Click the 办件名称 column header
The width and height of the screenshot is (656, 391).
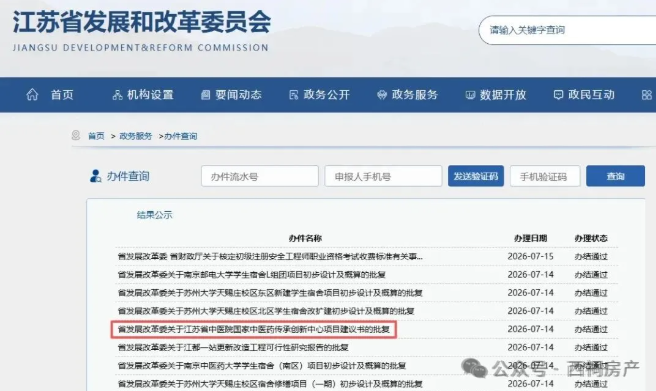click(x=305, y=238)
